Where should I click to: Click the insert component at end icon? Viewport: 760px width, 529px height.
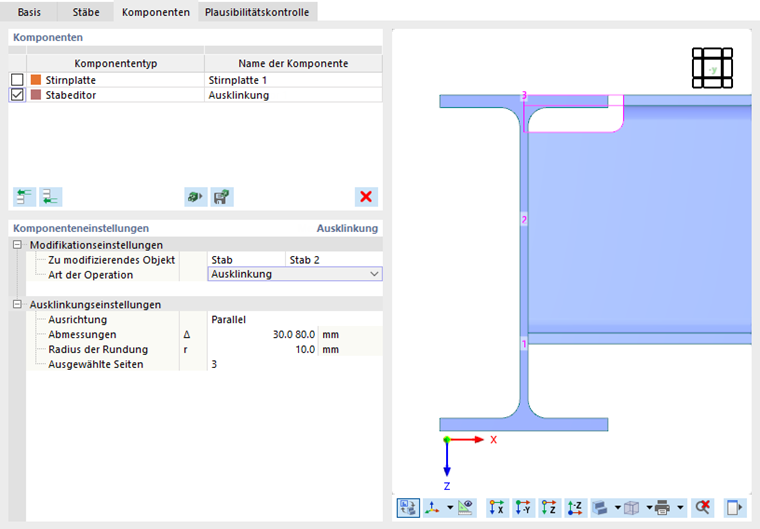[50, 197]
